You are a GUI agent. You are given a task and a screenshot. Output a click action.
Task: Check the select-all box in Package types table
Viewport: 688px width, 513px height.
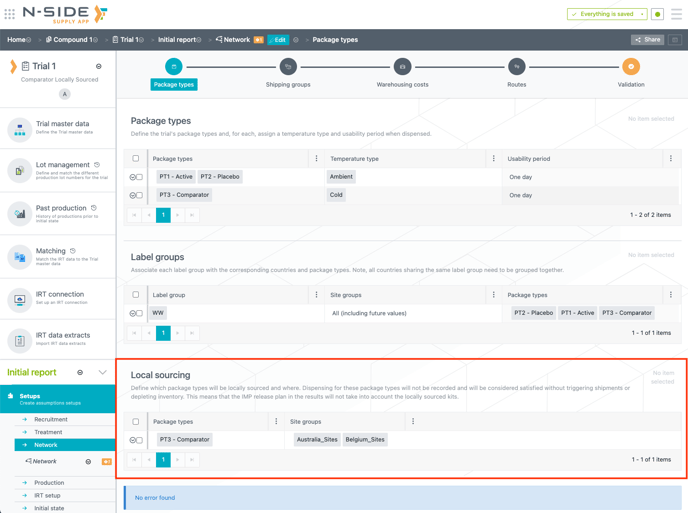click(x=136, y=158)
